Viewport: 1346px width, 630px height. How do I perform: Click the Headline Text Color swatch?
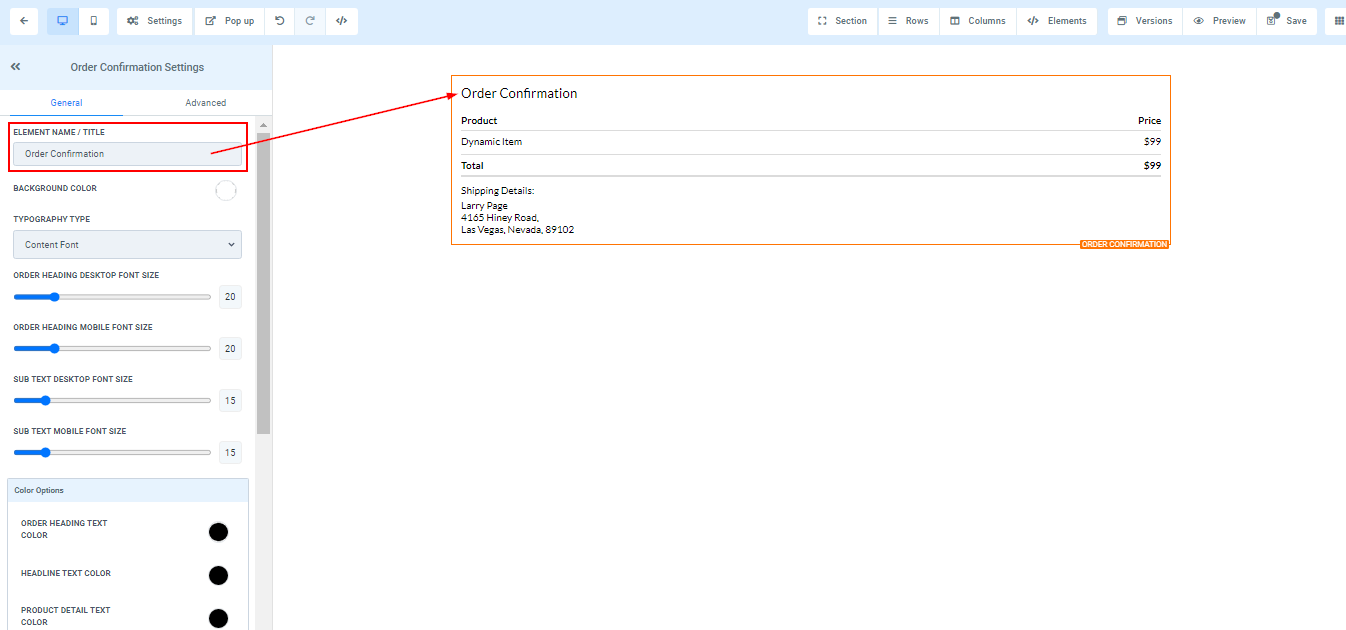pyautogui.click(x=218, y=575)
